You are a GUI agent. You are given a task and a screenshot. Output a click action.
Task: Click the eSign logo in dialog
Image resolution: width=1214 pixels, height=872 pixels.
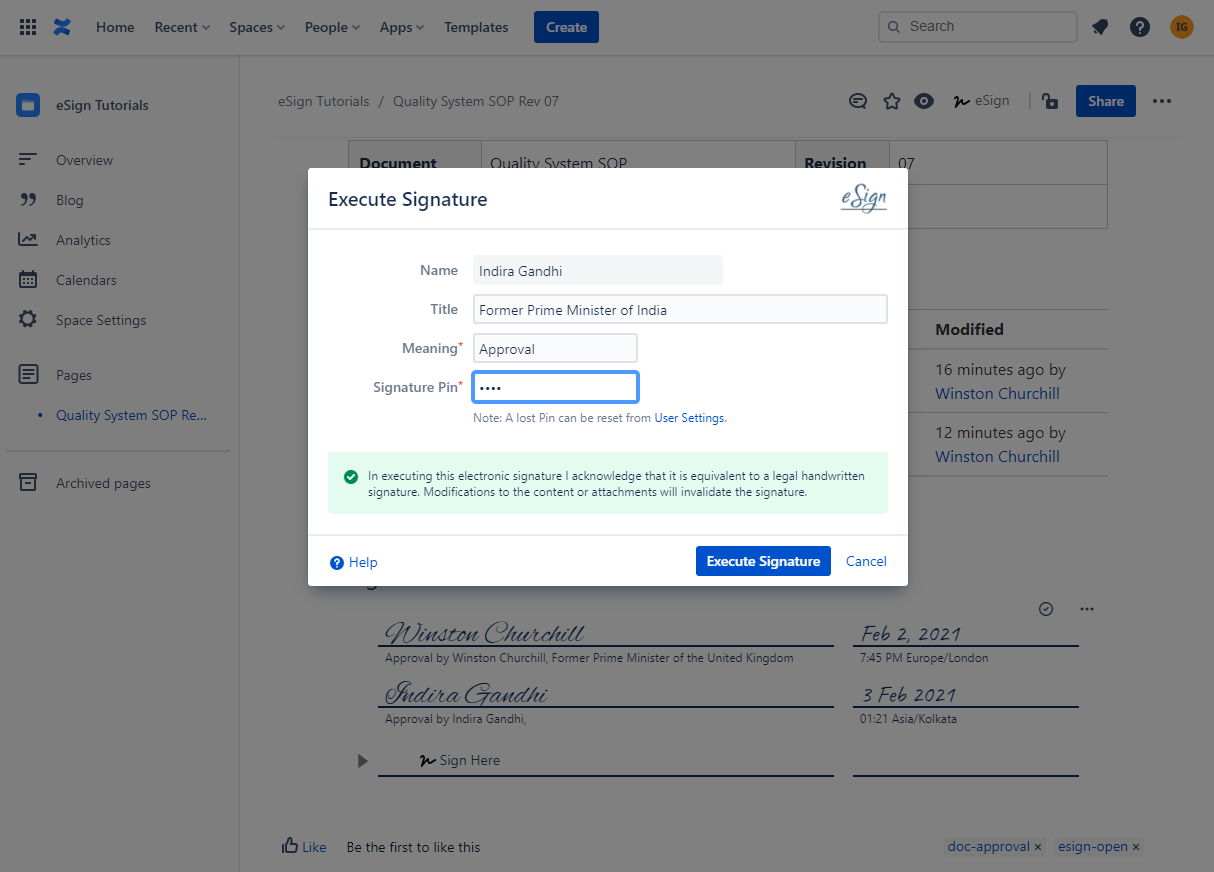point(864,199)
